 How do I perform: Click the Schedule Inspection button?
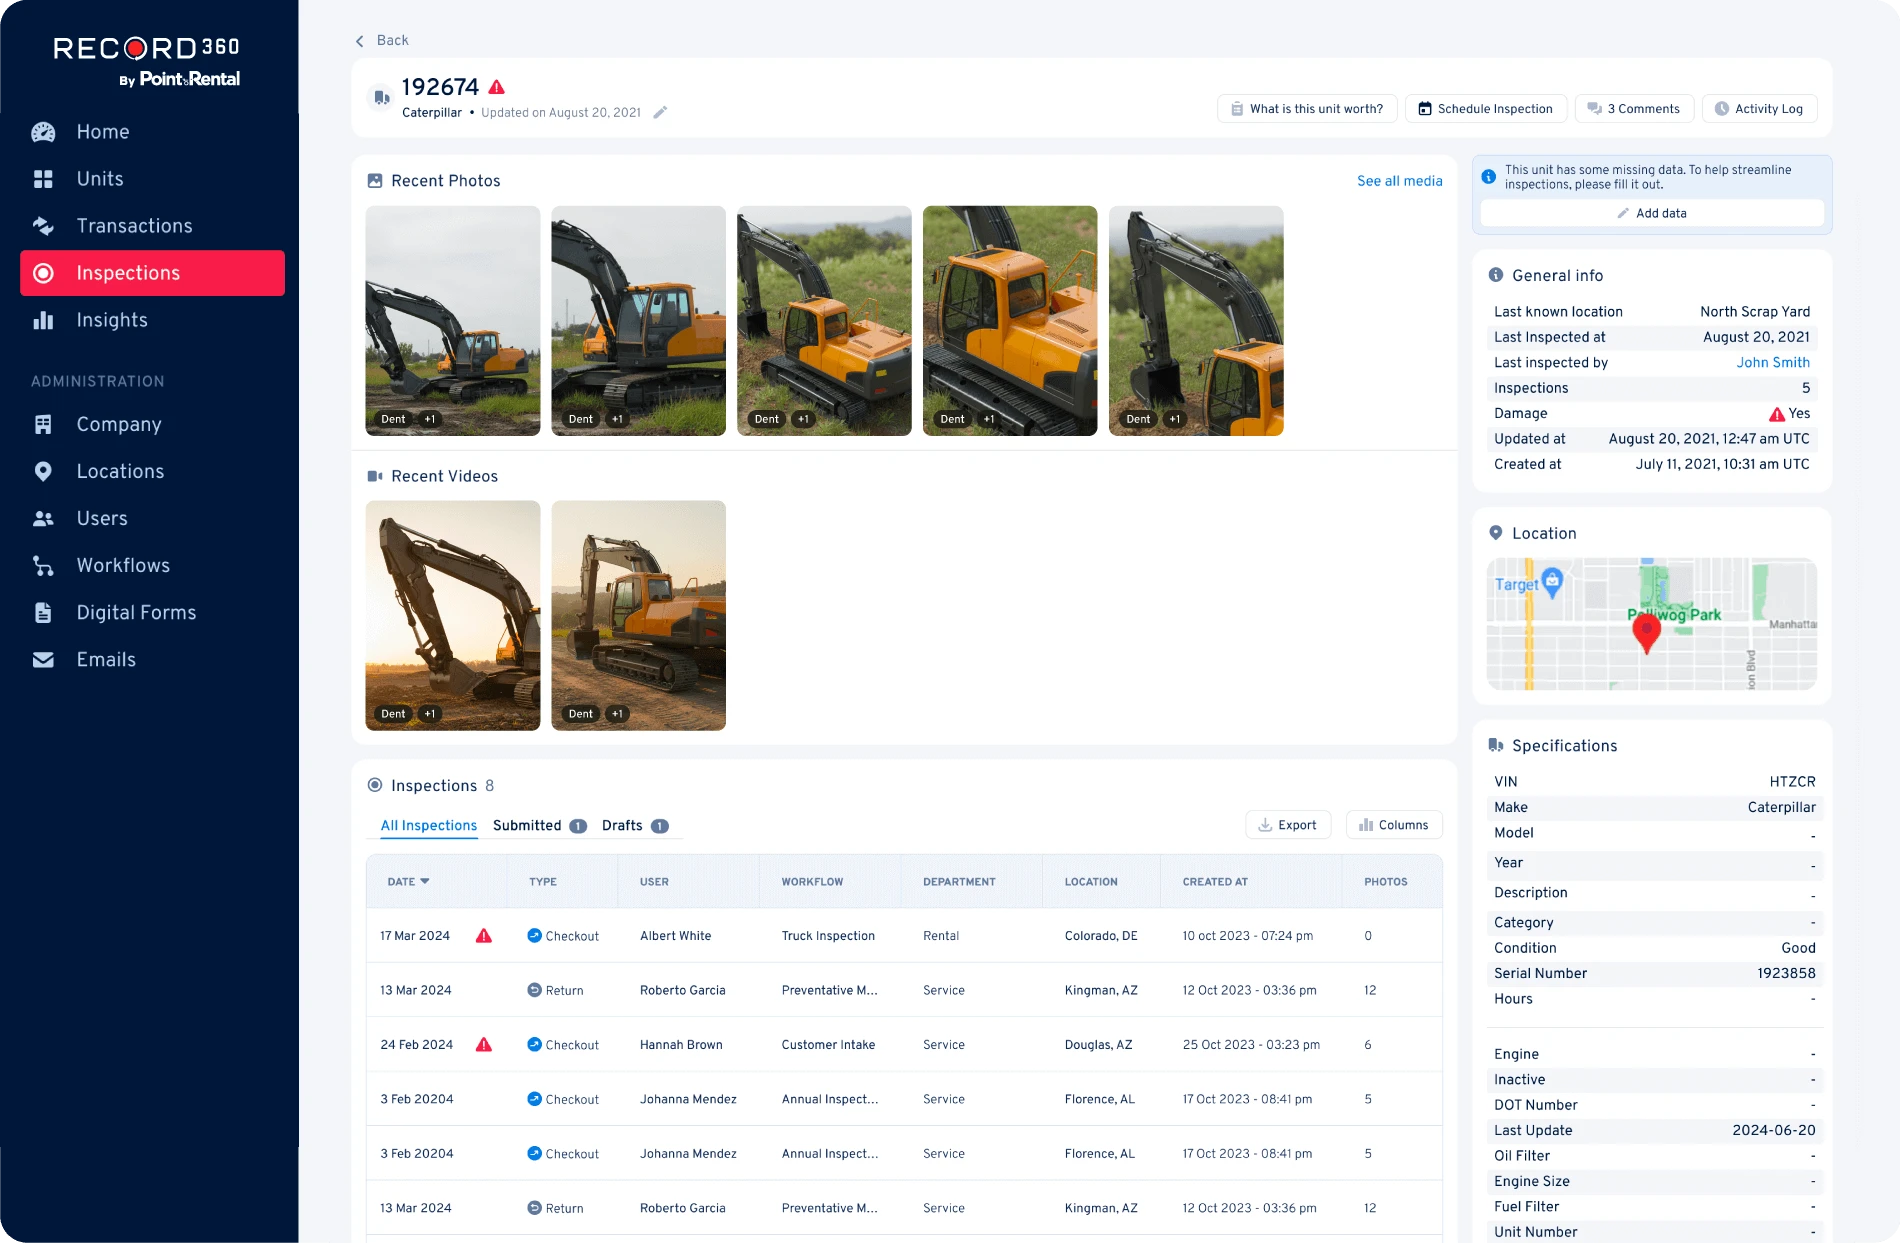(x=1485, y=109)
